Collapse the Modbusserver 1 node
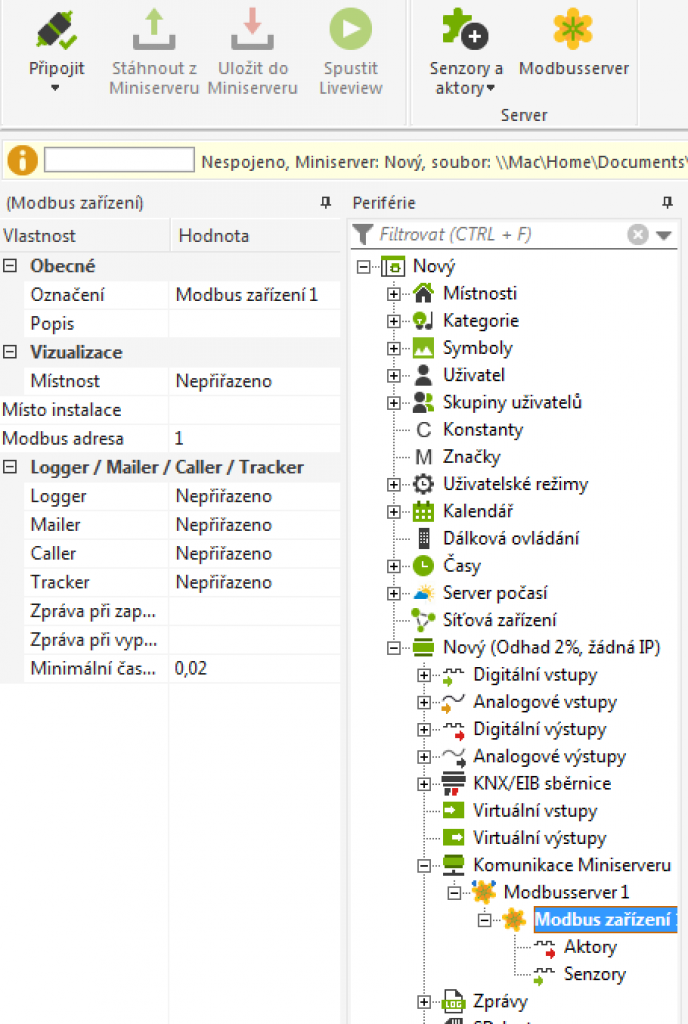 click(454, 893)
